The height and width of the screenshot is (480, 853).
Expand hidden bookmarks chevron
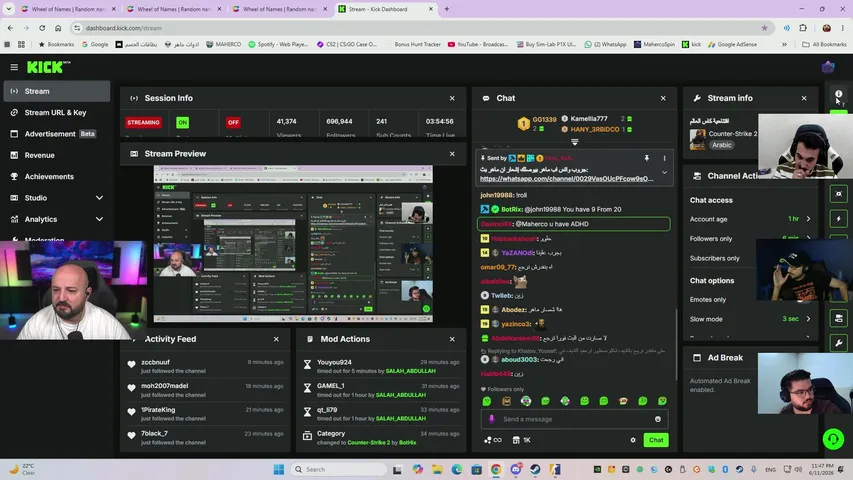click(784, 45)
